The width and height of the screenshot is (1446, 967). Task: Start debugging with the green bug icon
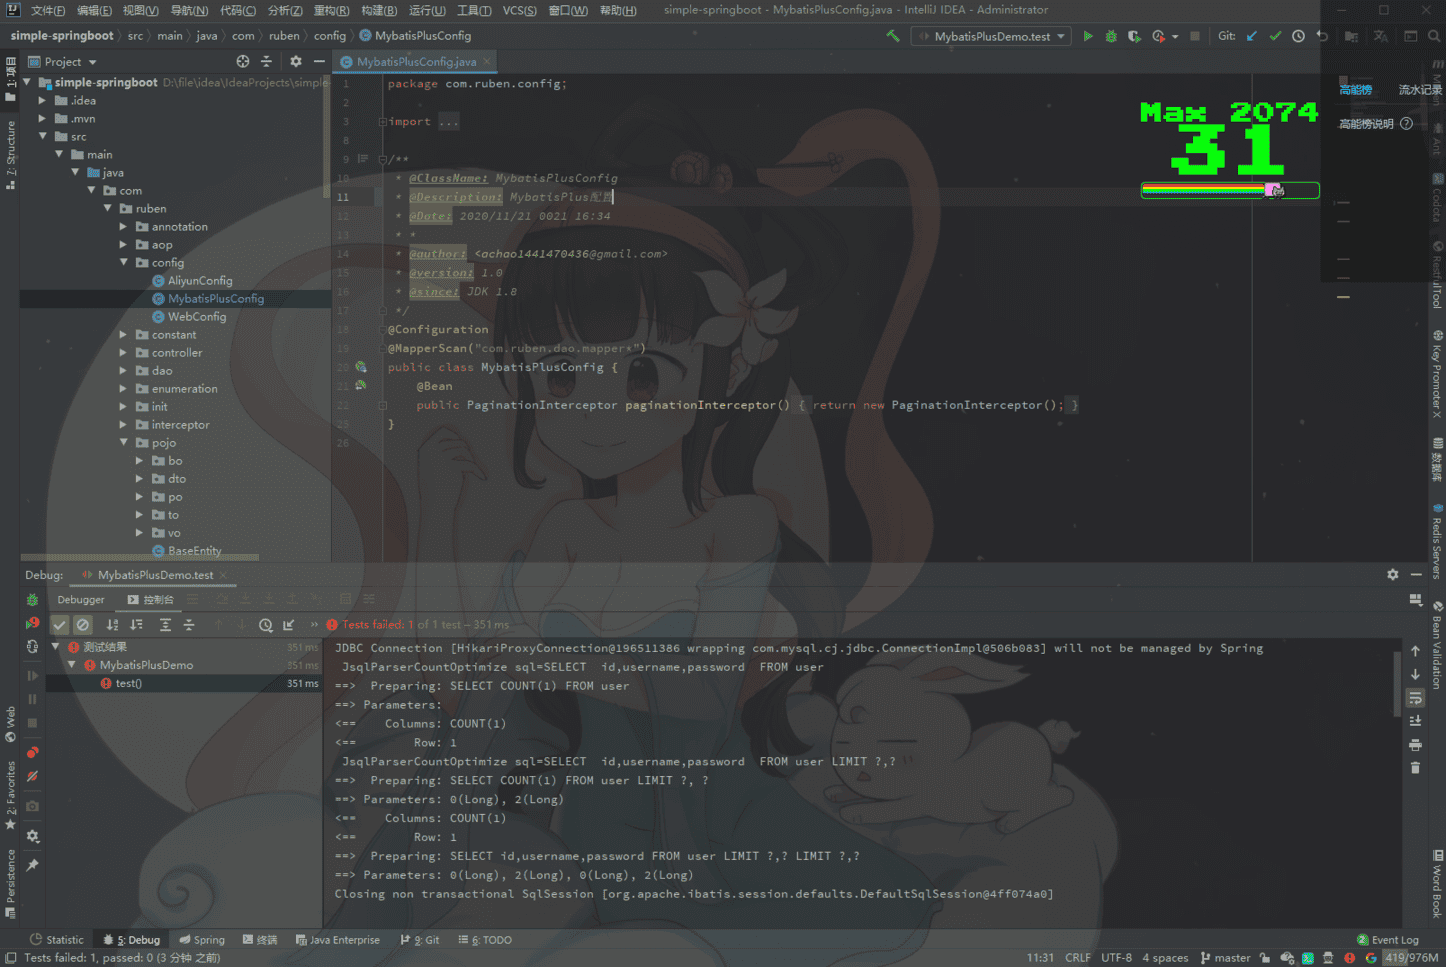(x=1111, y=36)
